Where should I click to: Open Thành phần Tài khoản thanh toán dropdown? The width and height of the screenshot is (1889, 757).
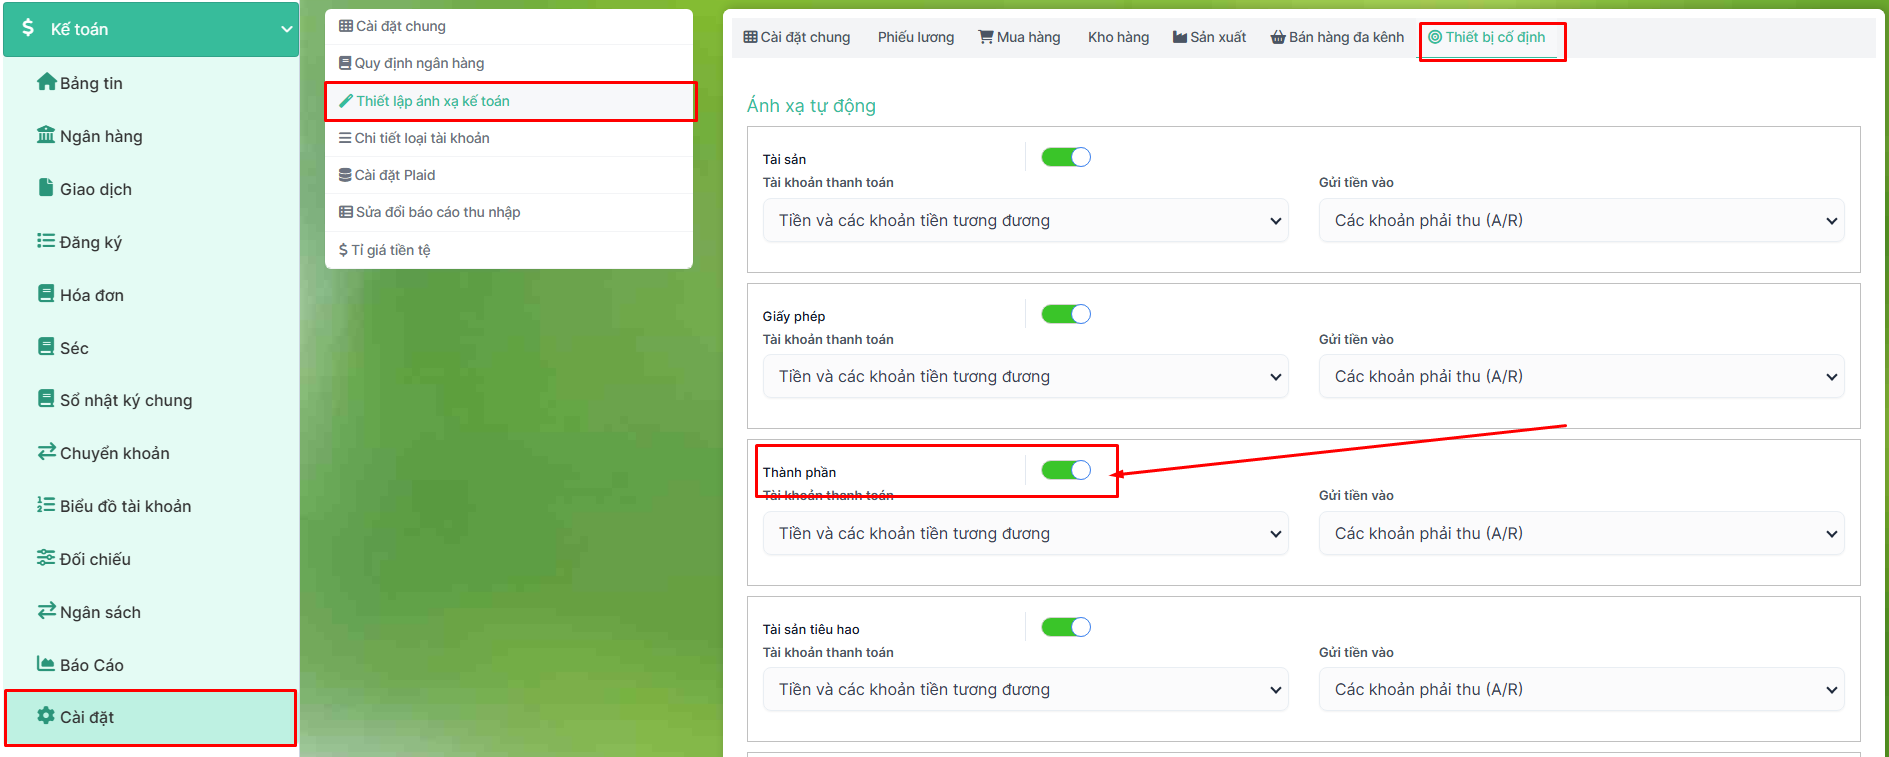point(1025,533)
